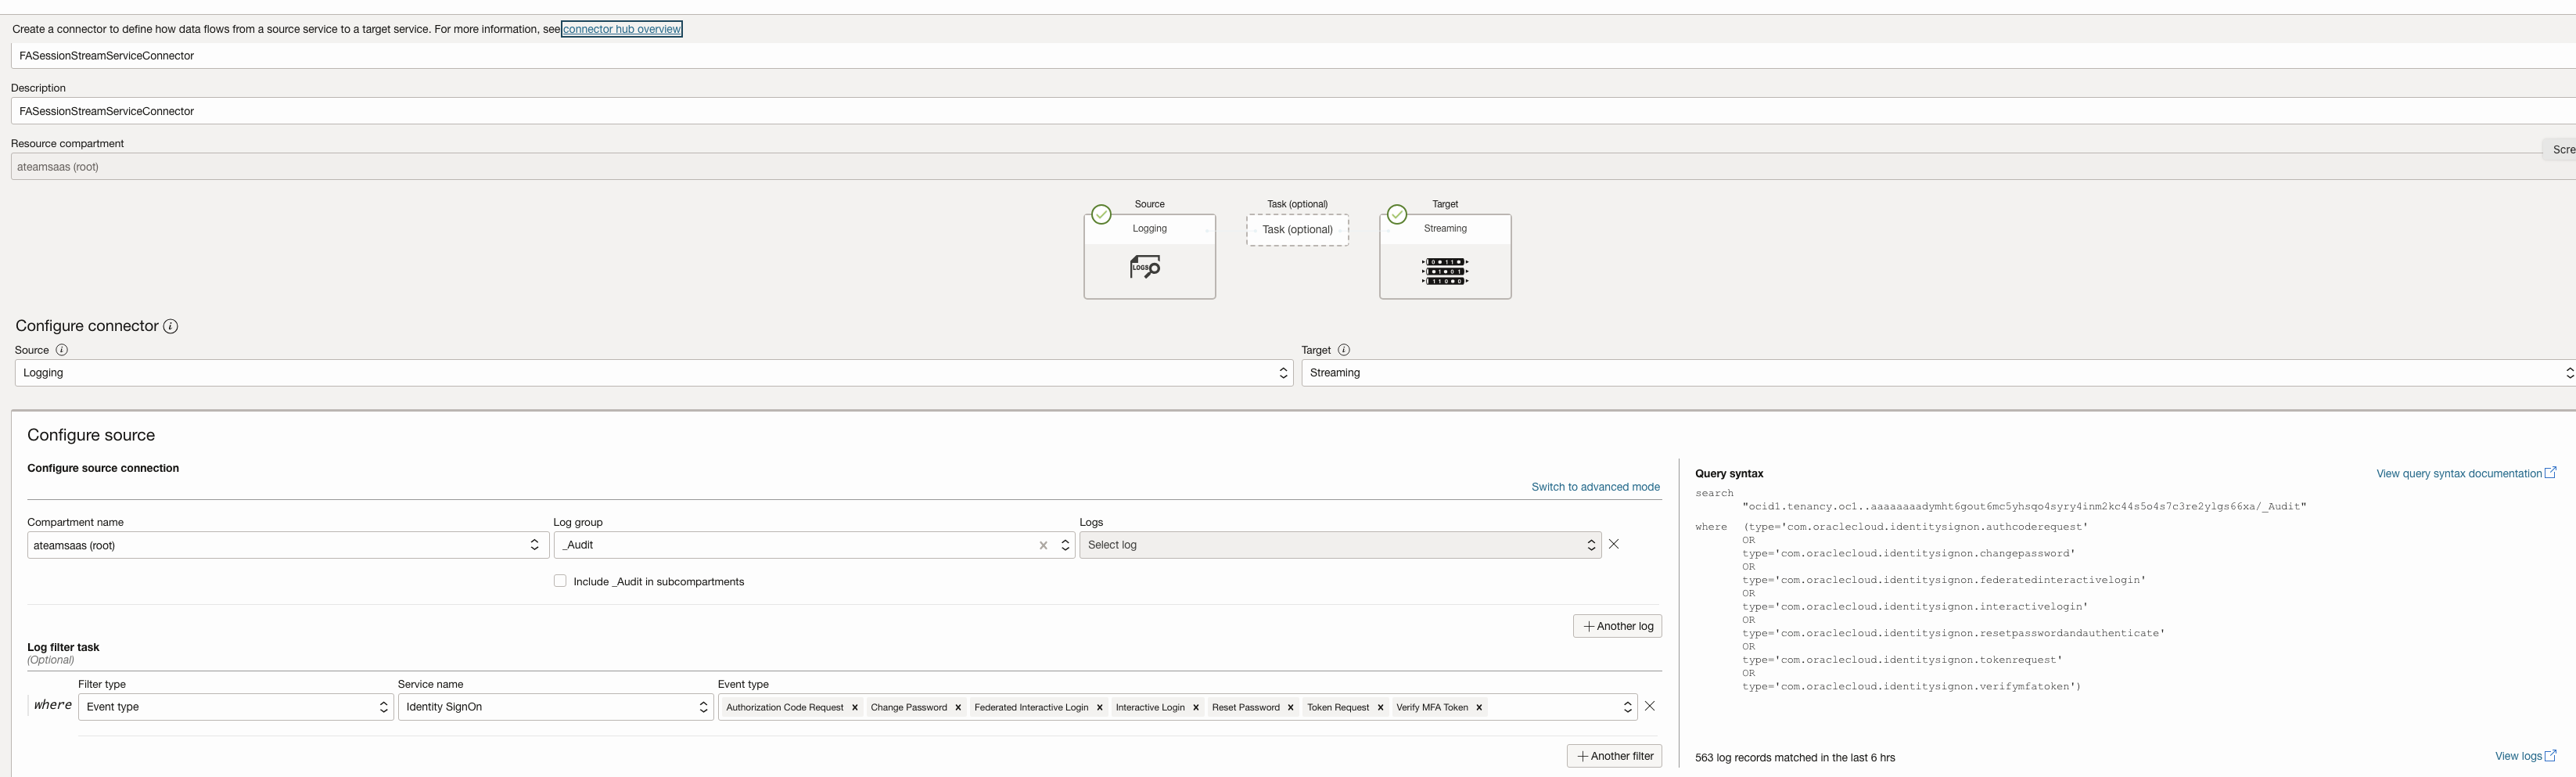Delete the log filter row using X
This screenshot has height=777, width=2576.
point(1650,706)
